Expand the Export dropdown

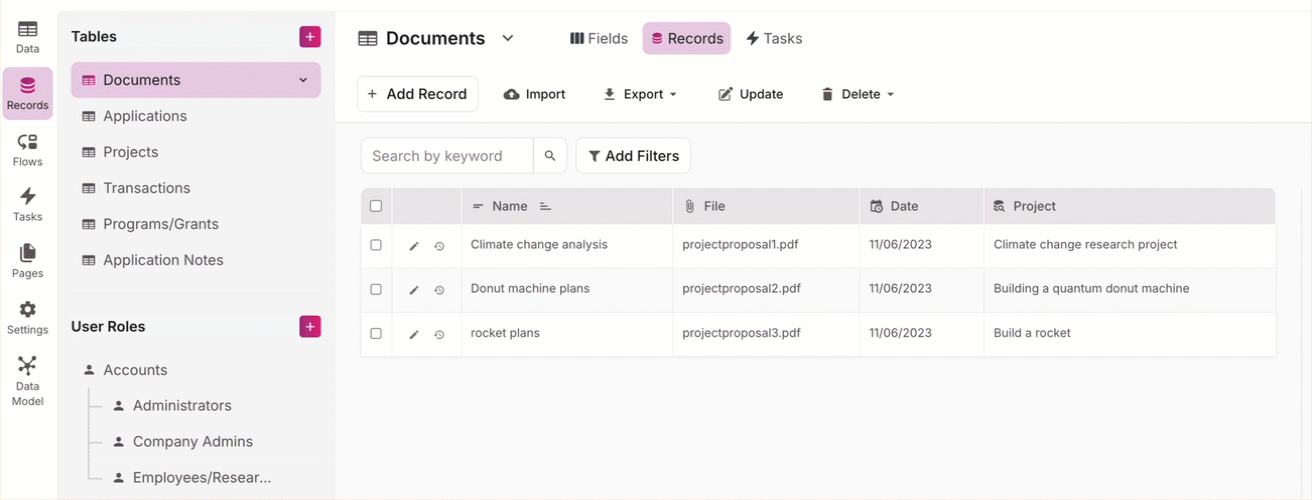click(x=640, y=94)
